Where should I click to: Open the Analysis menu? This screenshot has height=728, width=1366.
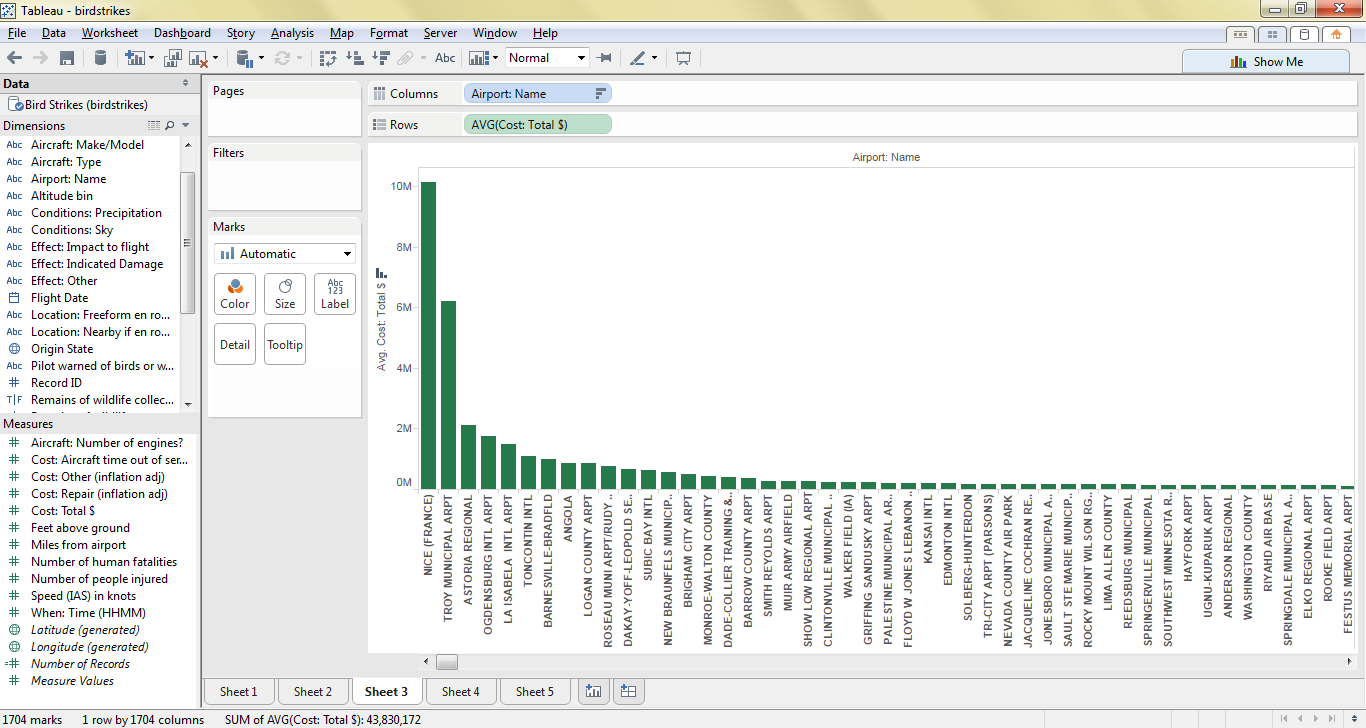click(x=292, y=33)
